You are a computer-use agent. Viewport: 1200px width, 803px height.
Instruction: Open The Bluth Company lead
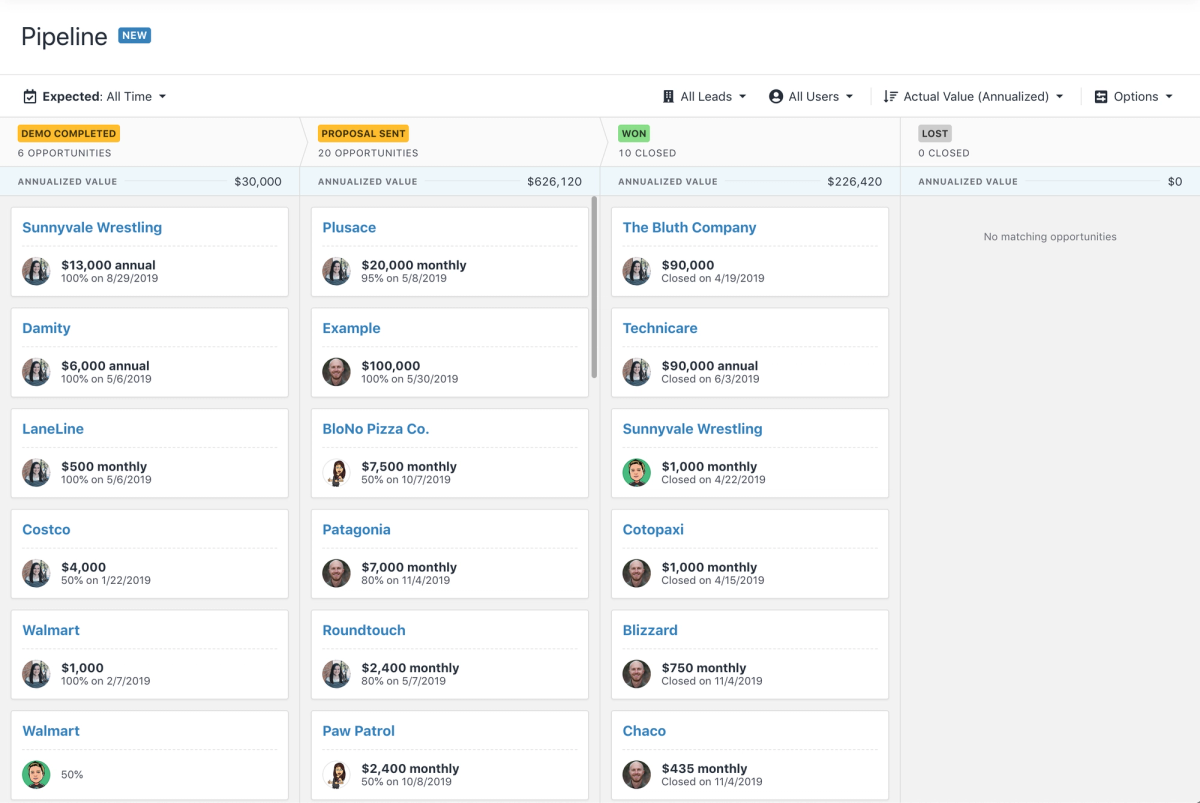[689, 227]
